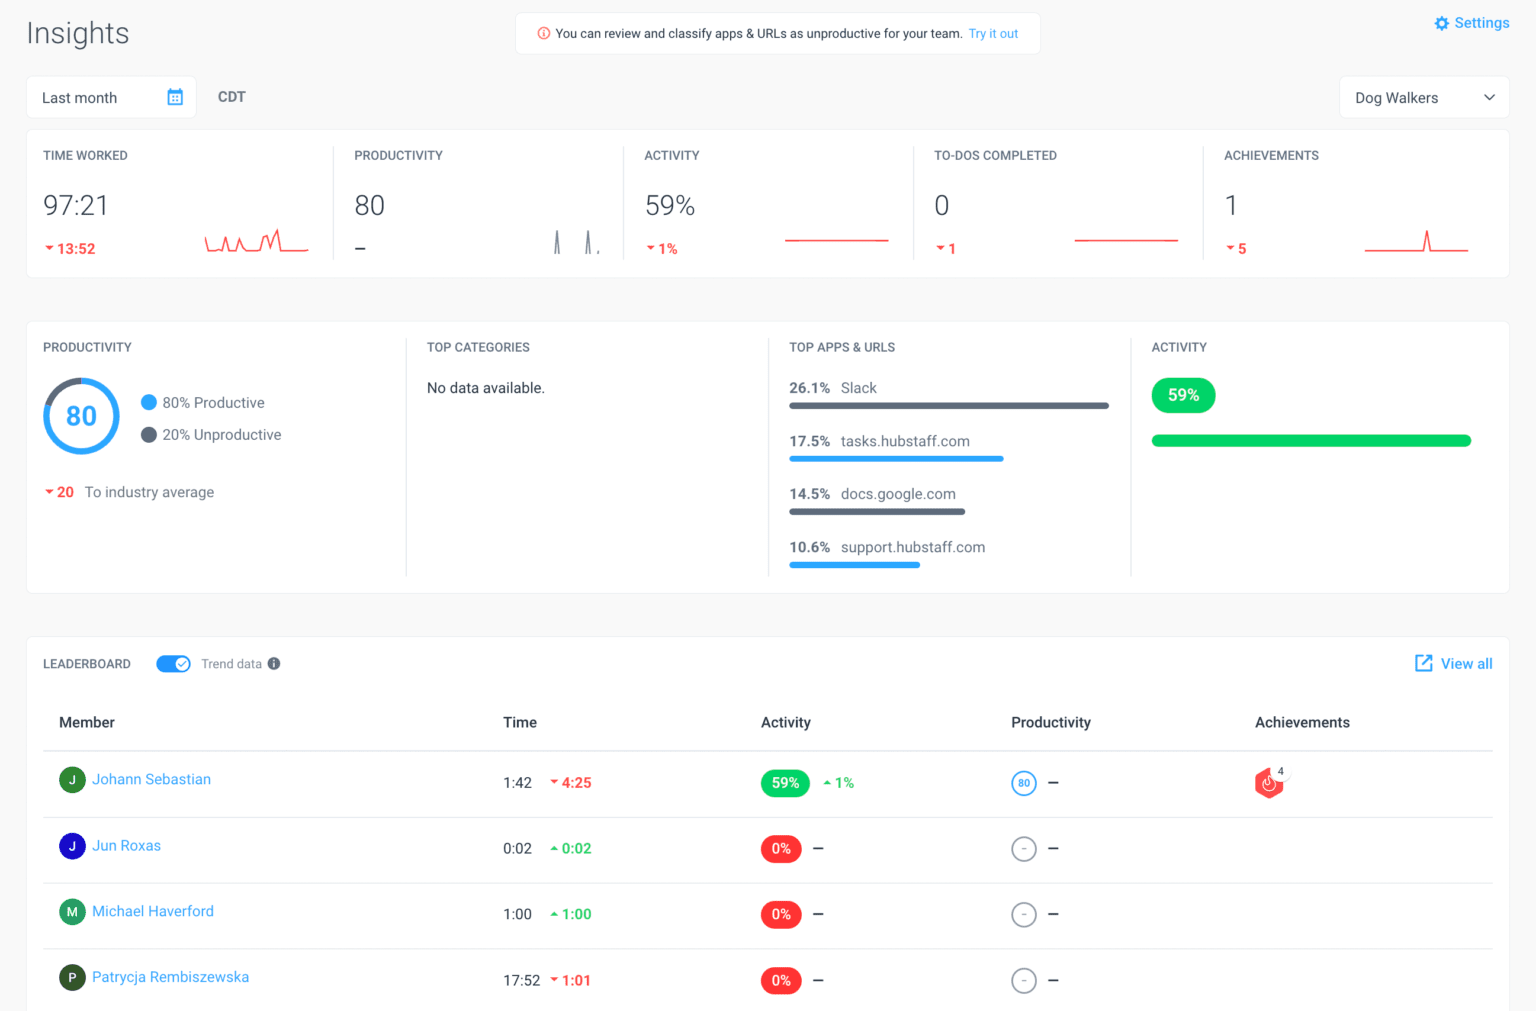Click the Slack usage bar
Image resolution: width=1536 pixels, height=1011 pixels.
pos(949,406)
